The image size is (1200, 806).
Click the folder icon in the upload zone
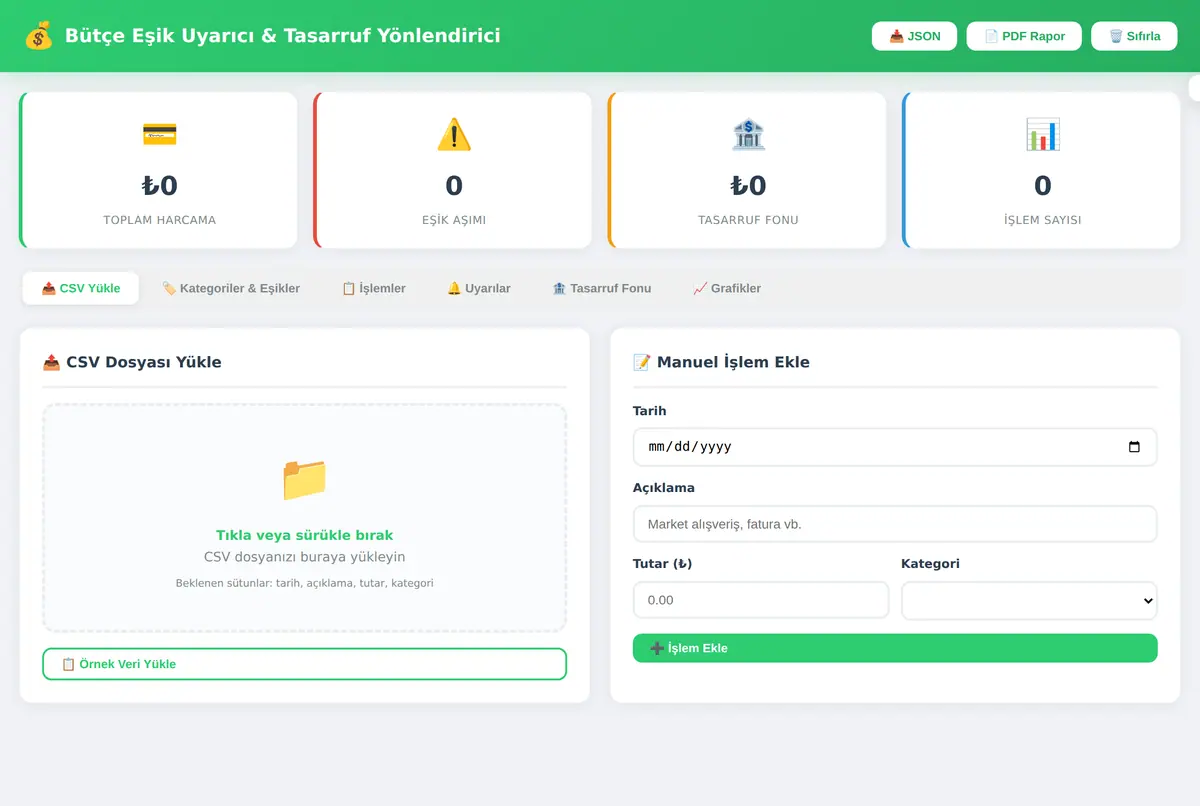pyautogui.click(x=305, y=479)
